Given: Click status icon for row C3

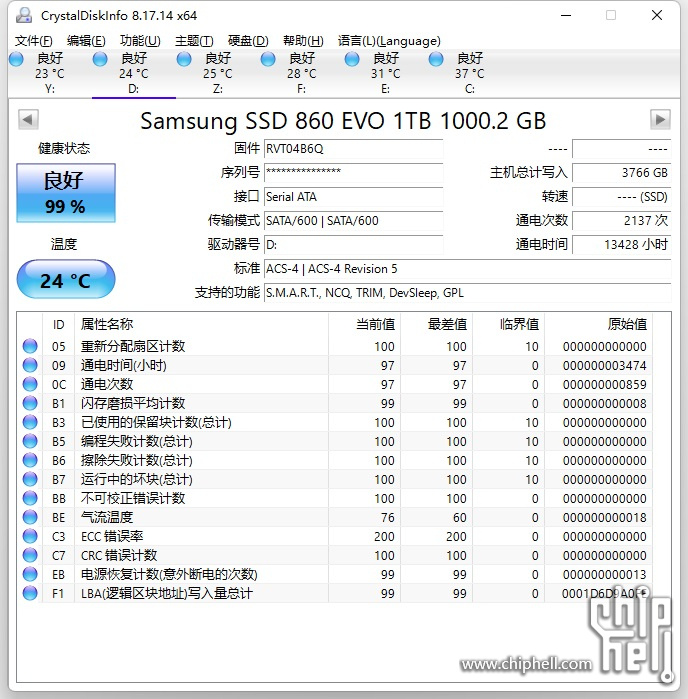Looking at the screenshot, I should click(x=30, y=536).
